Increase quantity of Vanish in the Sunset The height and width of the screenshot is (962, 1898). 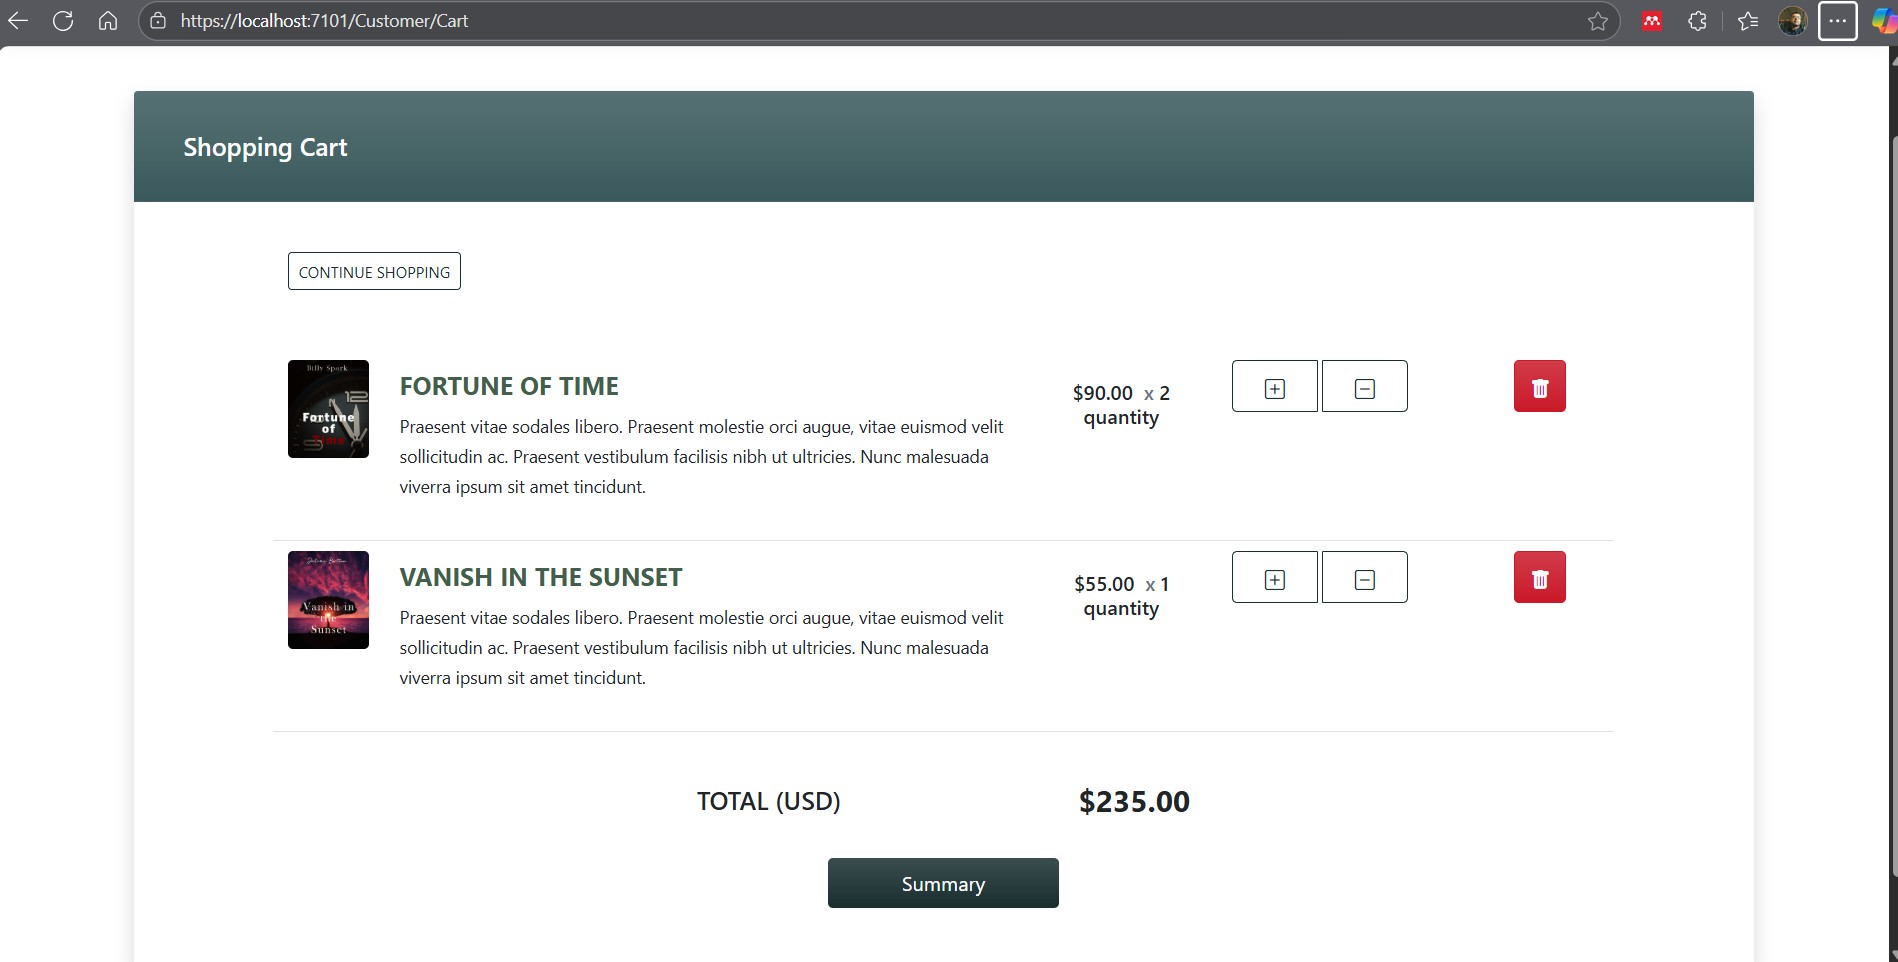1274,578
